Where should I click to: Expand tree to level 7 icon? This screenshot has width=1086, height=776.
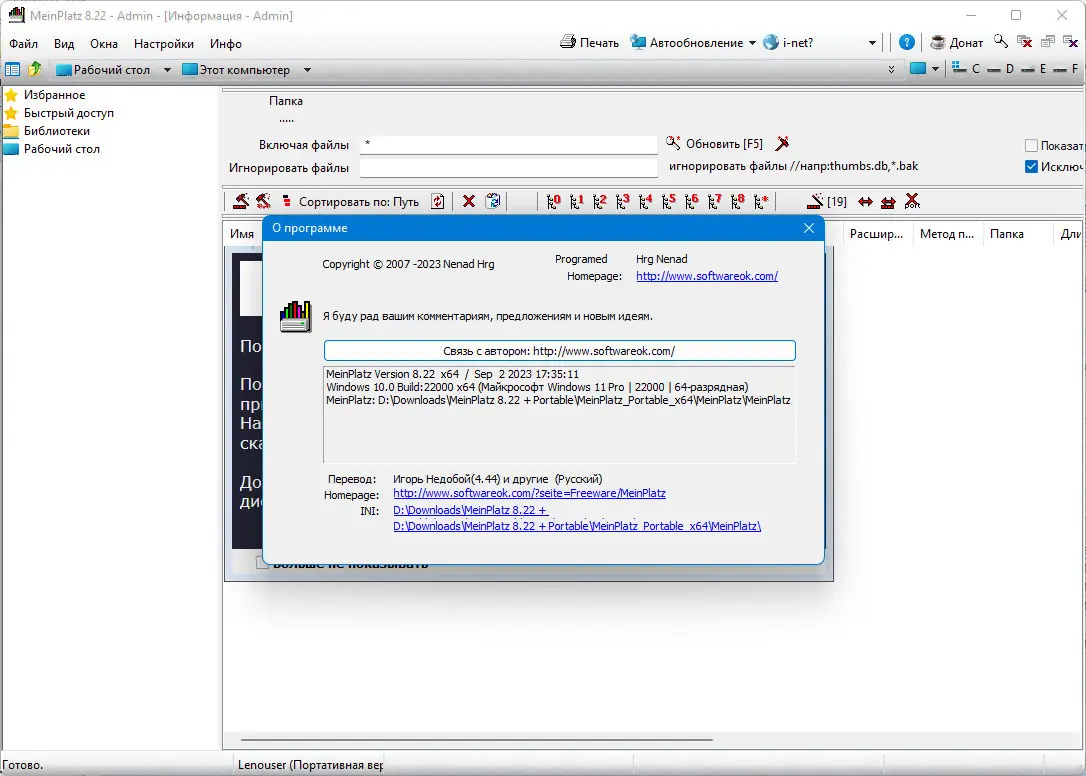pyautogui.click(x=714, y=201)
